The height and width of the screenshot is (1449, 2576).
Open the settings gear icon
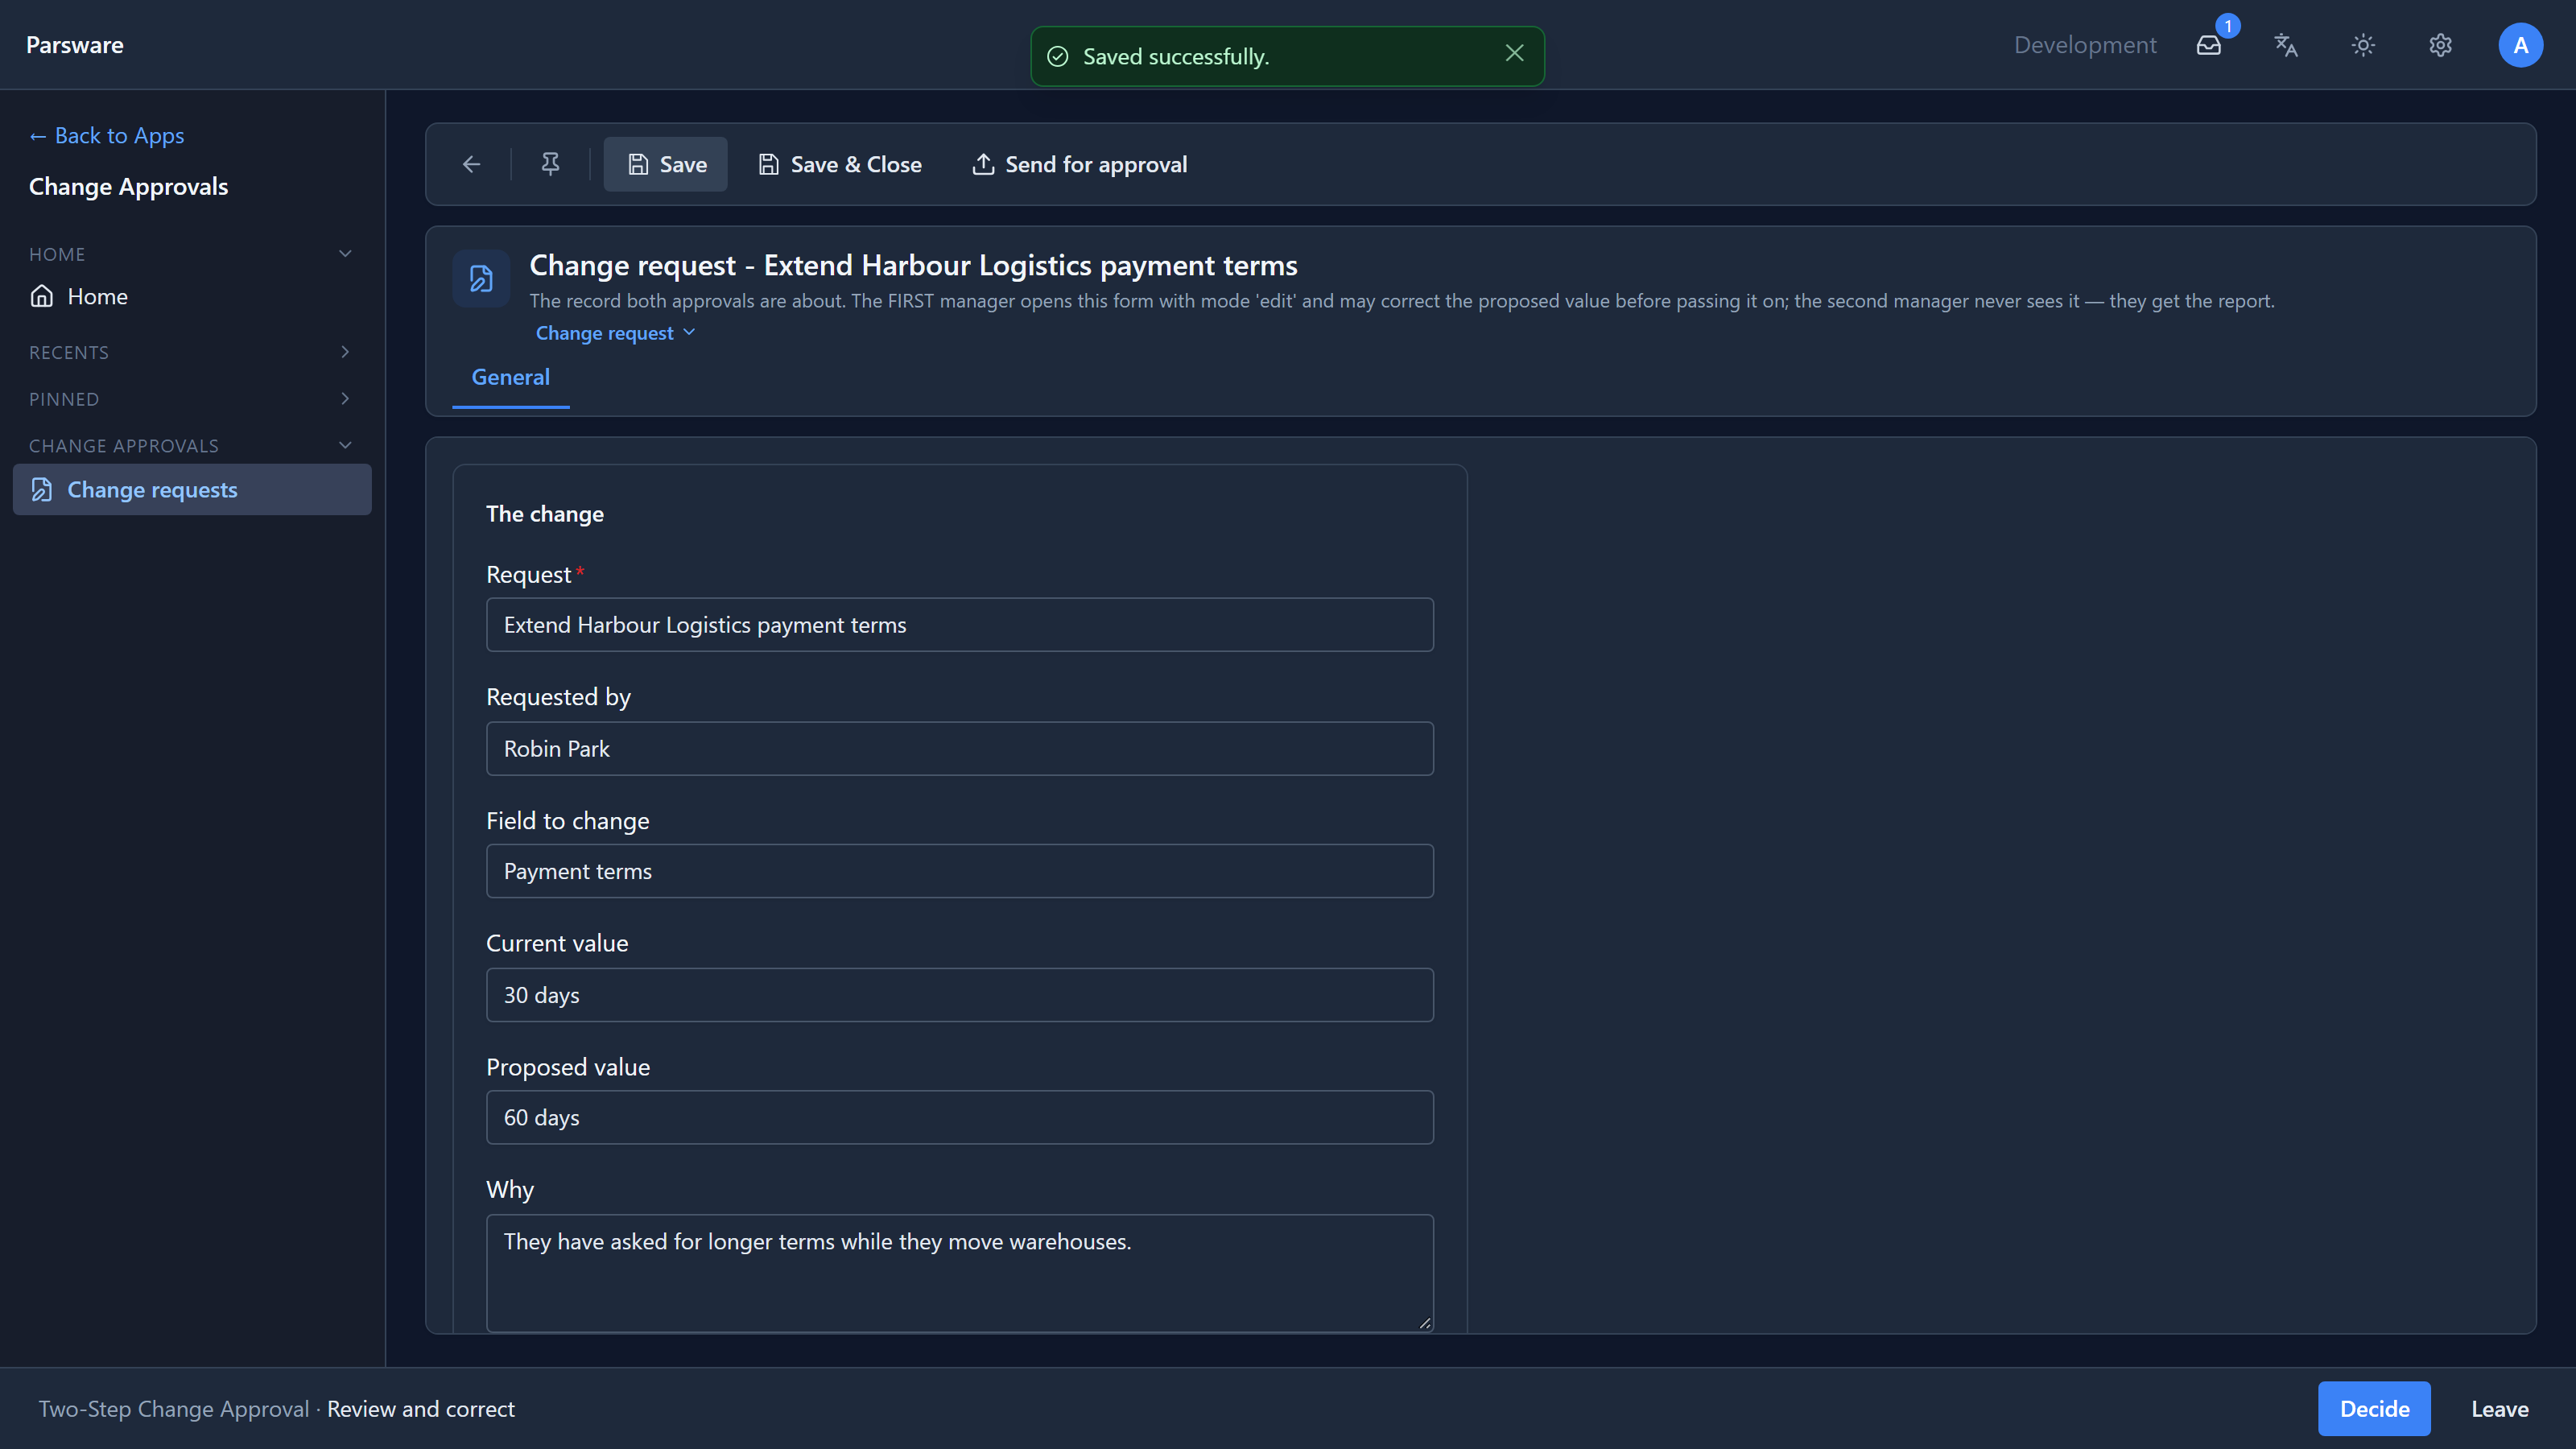(2441, 45)
